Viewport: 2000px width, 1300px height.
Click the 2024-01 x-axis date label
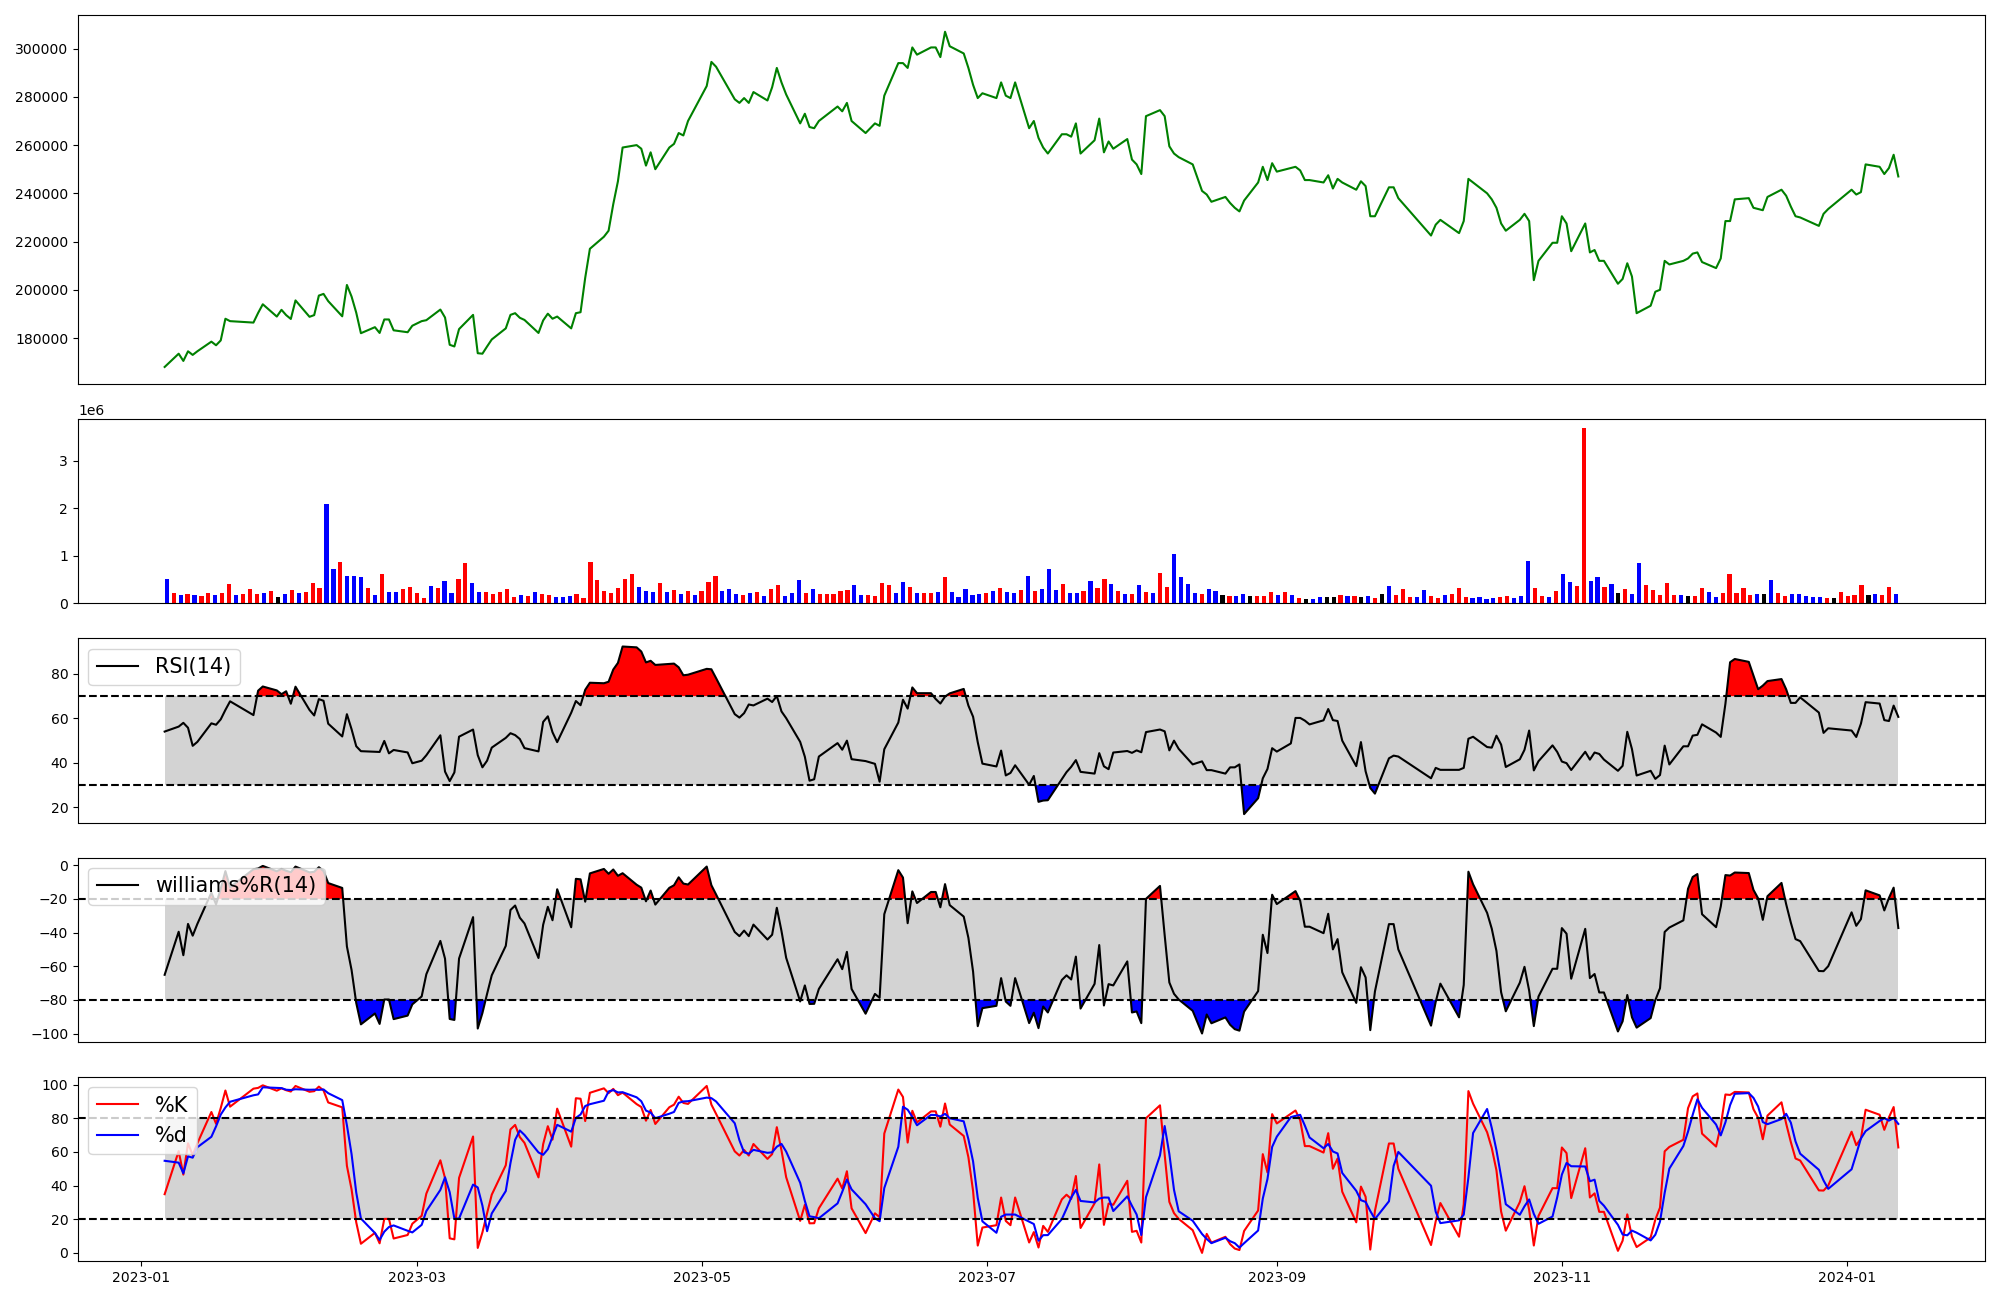[x=1846, y=1277]
